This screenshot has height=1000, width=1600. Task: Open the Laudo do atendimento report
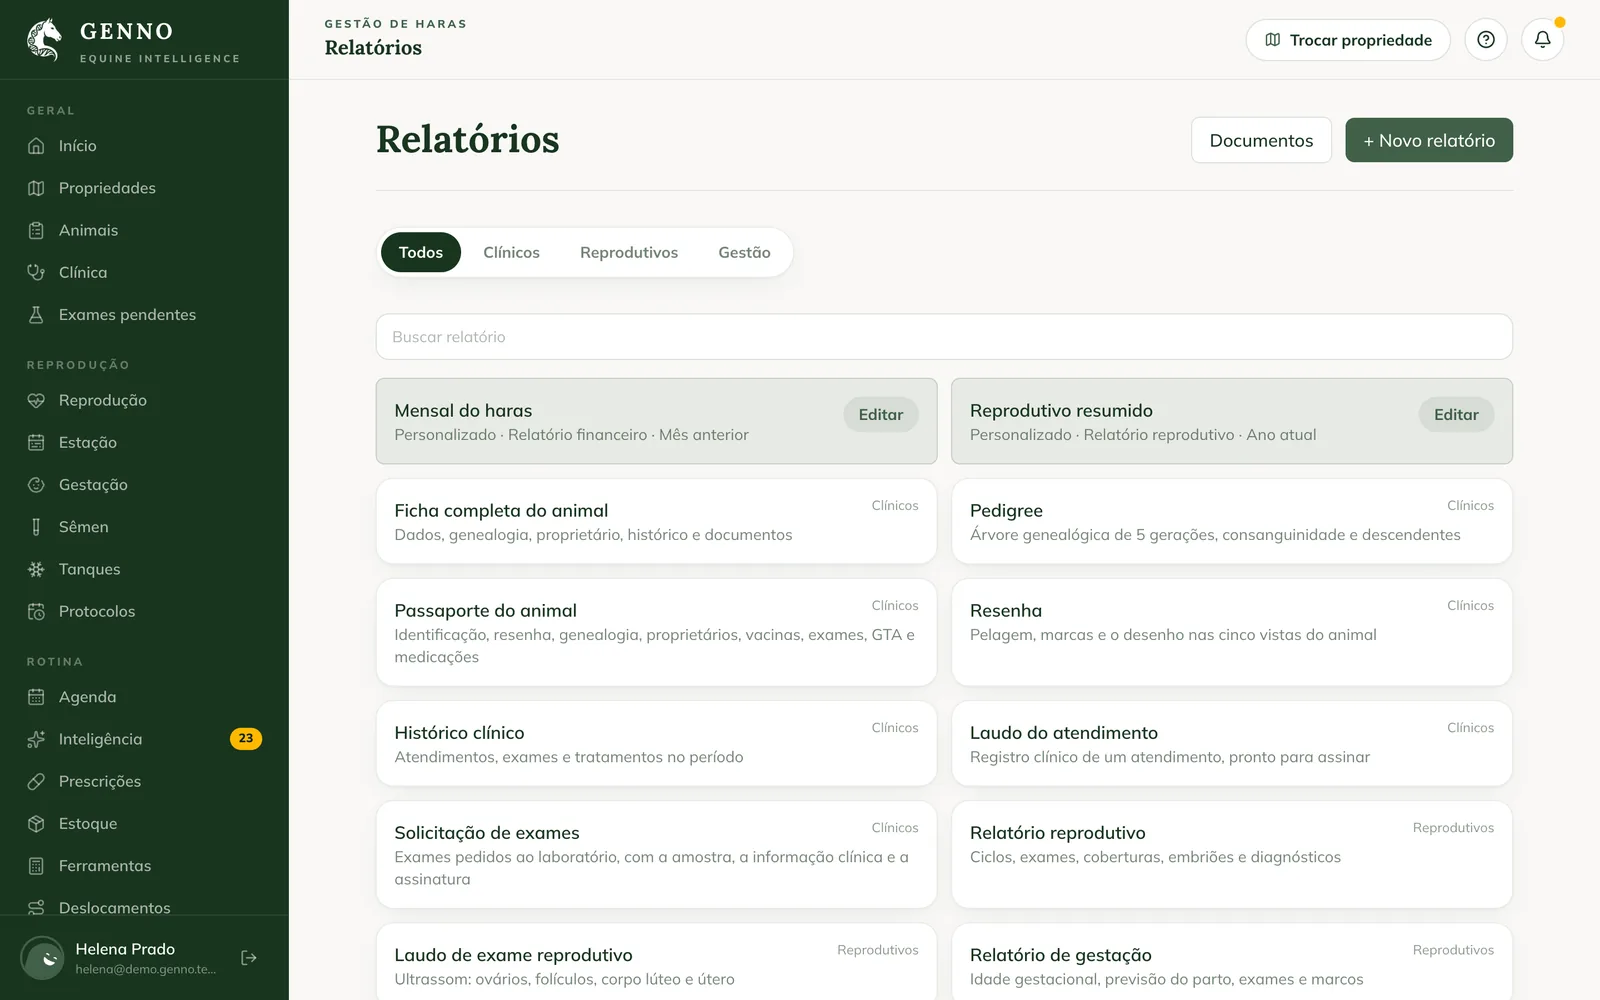pos(1232,743)
